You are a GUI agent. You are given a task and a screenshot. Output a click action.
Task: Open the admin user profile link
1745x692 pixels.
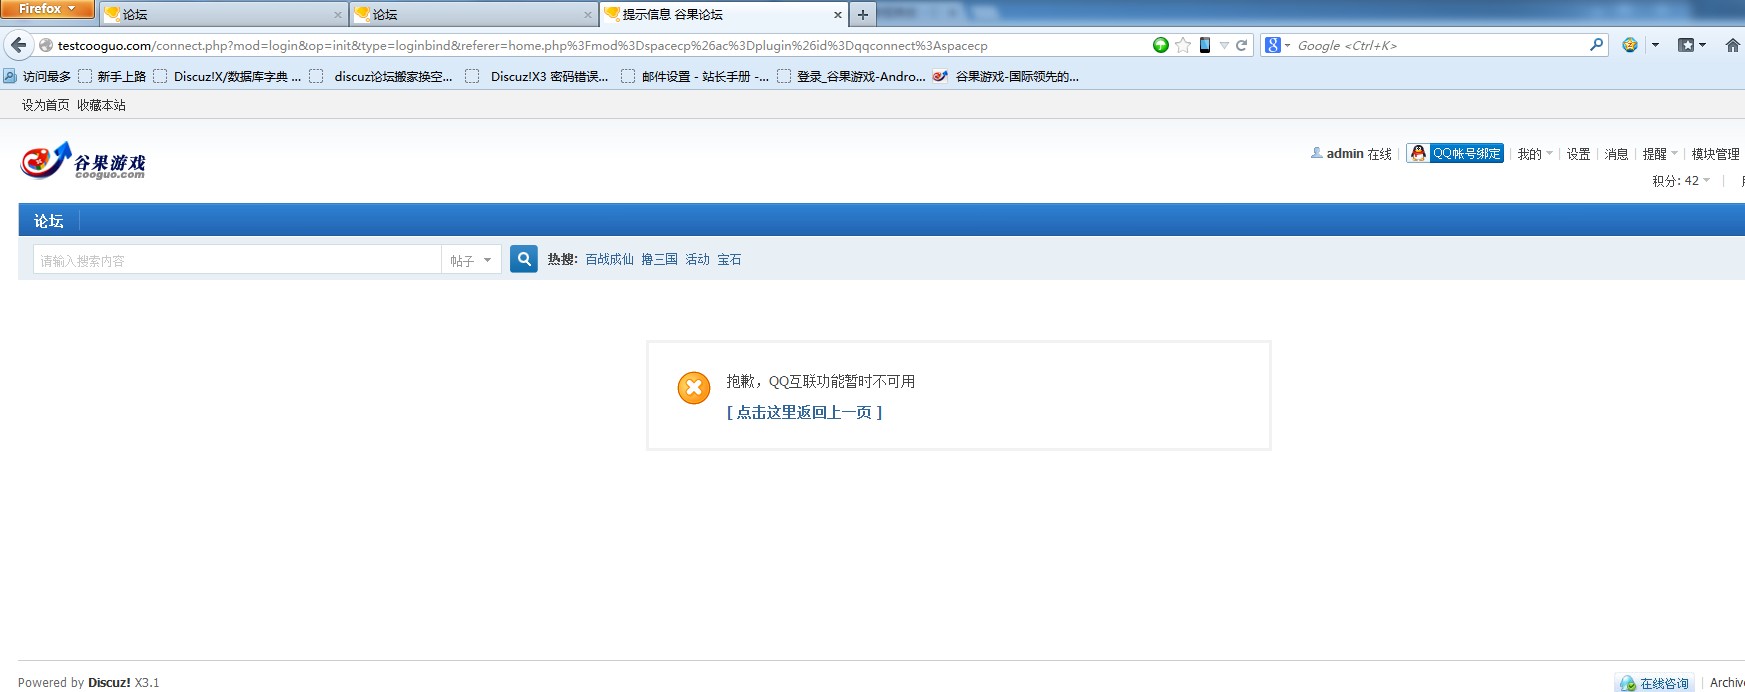click(1345, 153)
